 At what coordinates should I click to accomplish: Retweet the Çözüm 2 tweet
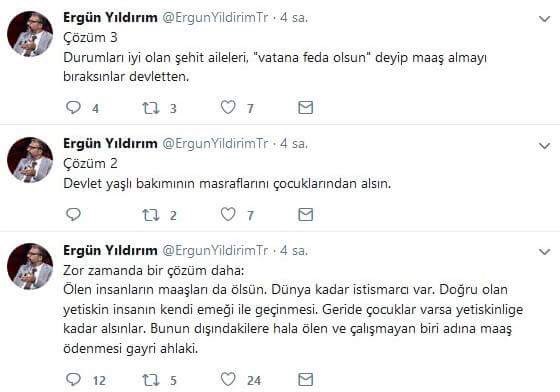150,215
